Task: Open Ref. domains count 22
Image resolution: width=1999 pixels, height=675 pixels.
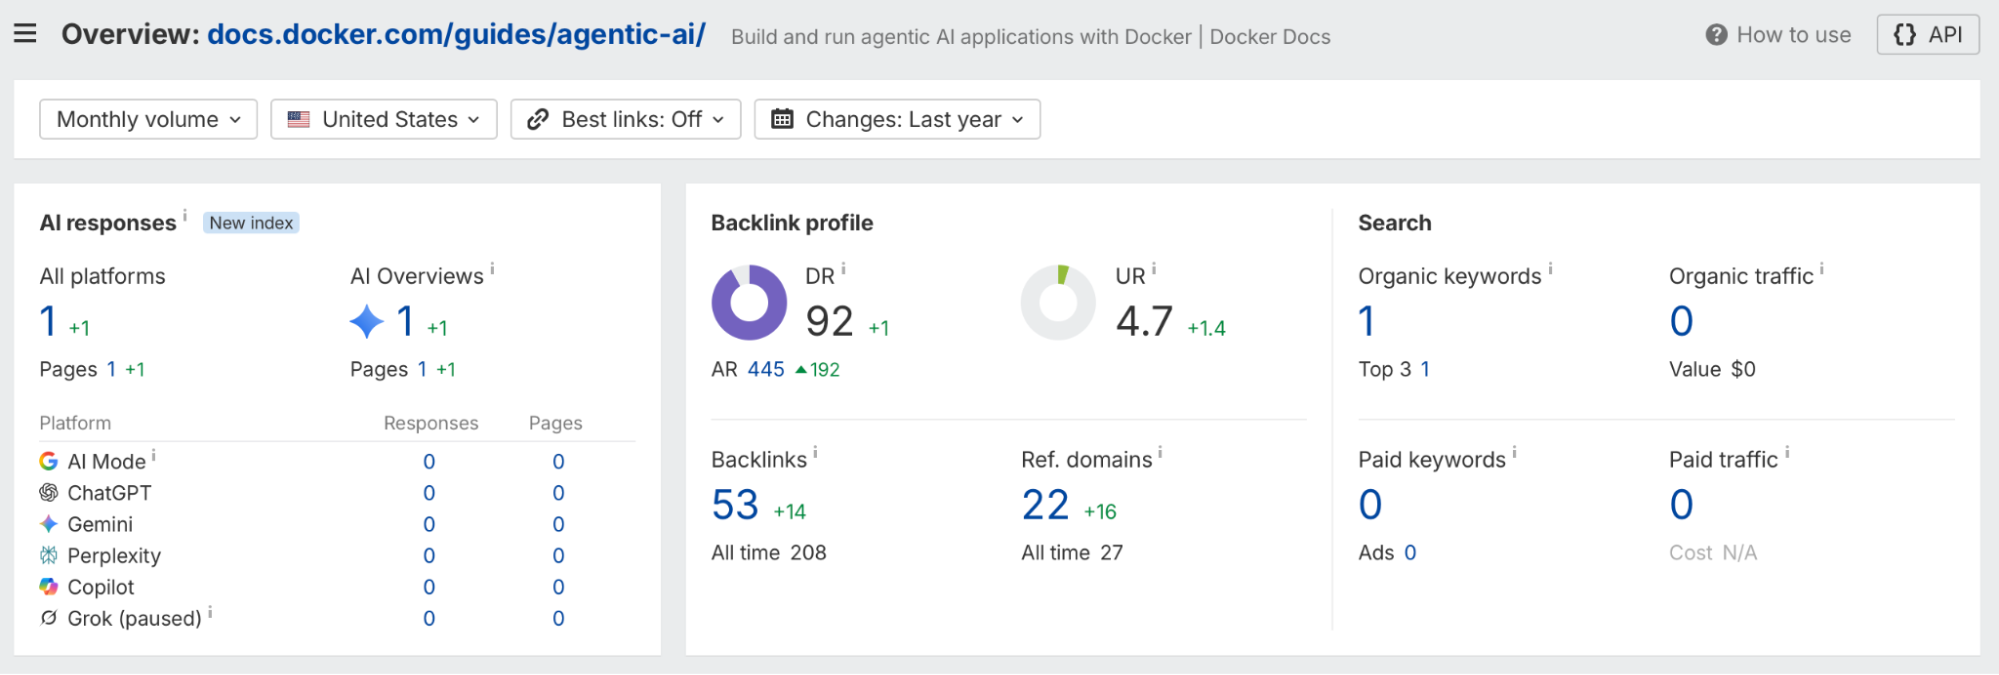Action: coord(1046,505)
